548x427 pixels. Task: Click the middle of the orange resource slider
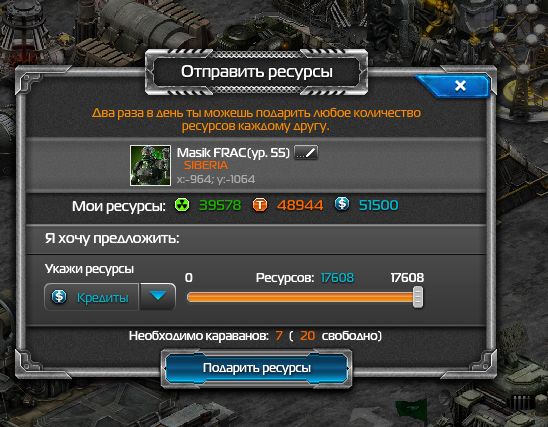click(x=301, y=297)
